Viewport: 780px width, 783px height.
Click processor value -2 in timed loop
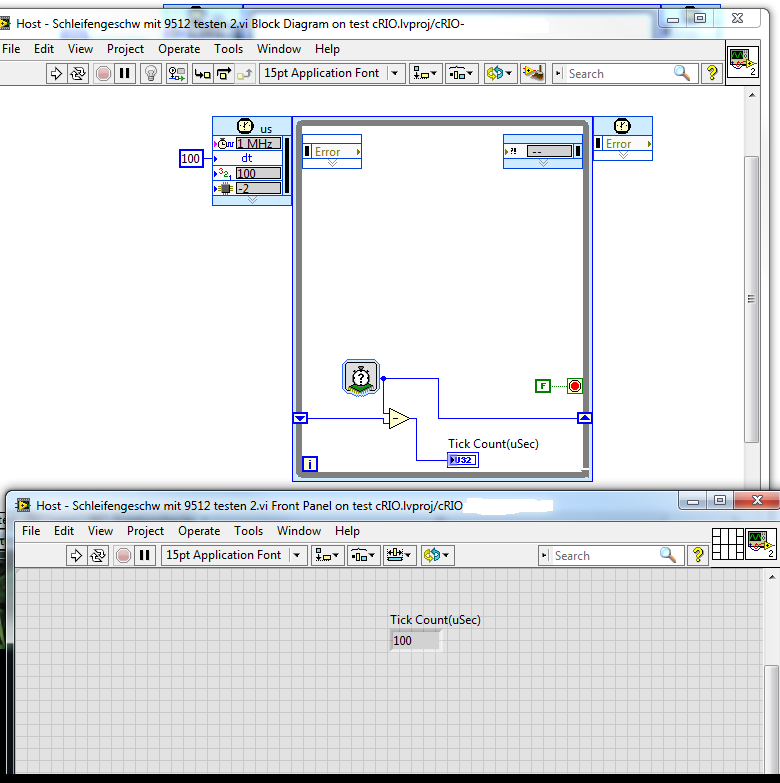click(258, 188)
